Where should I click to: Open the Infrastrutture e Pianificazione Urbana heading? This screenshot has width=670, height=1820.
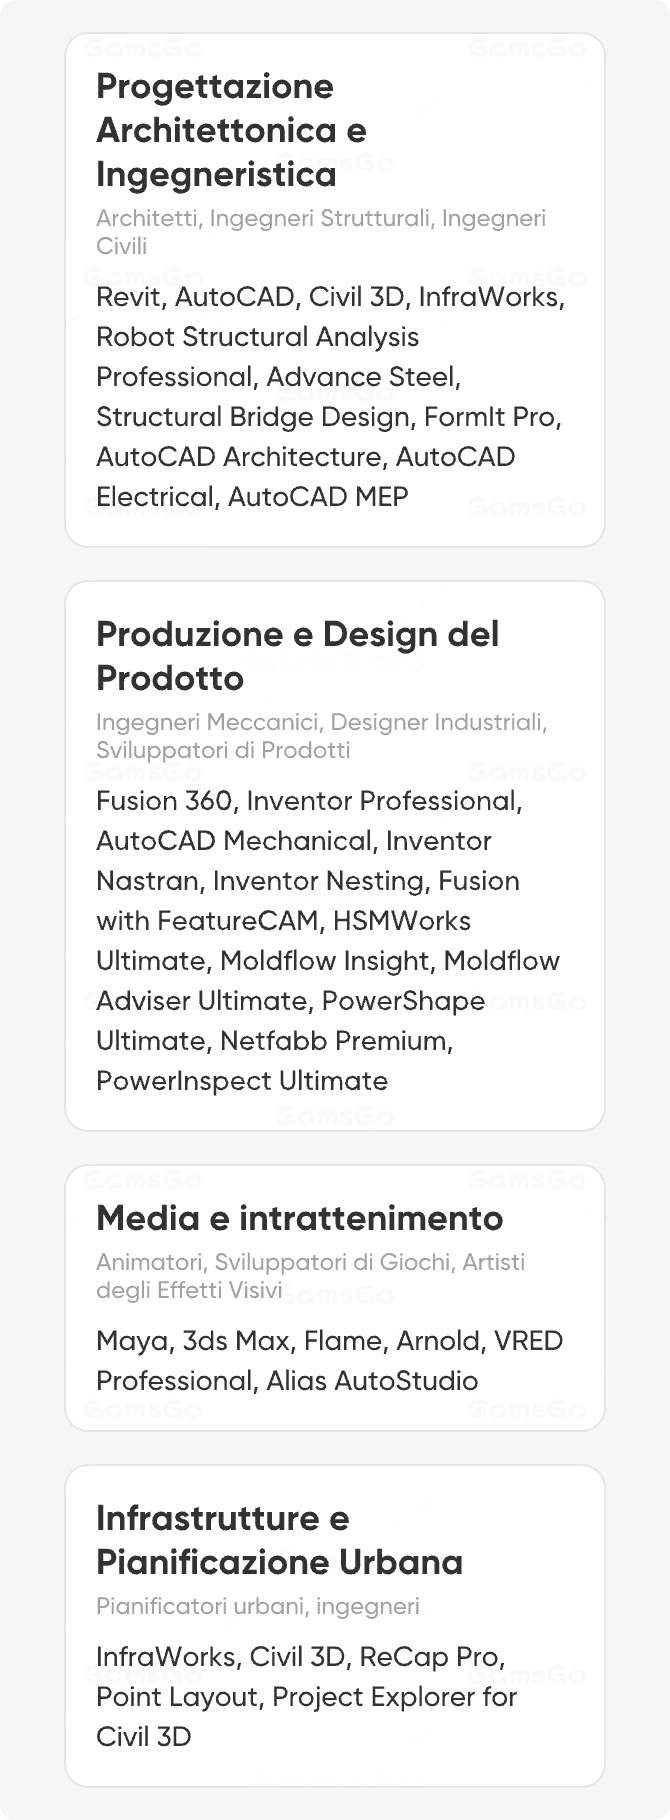coord(279,1540)
